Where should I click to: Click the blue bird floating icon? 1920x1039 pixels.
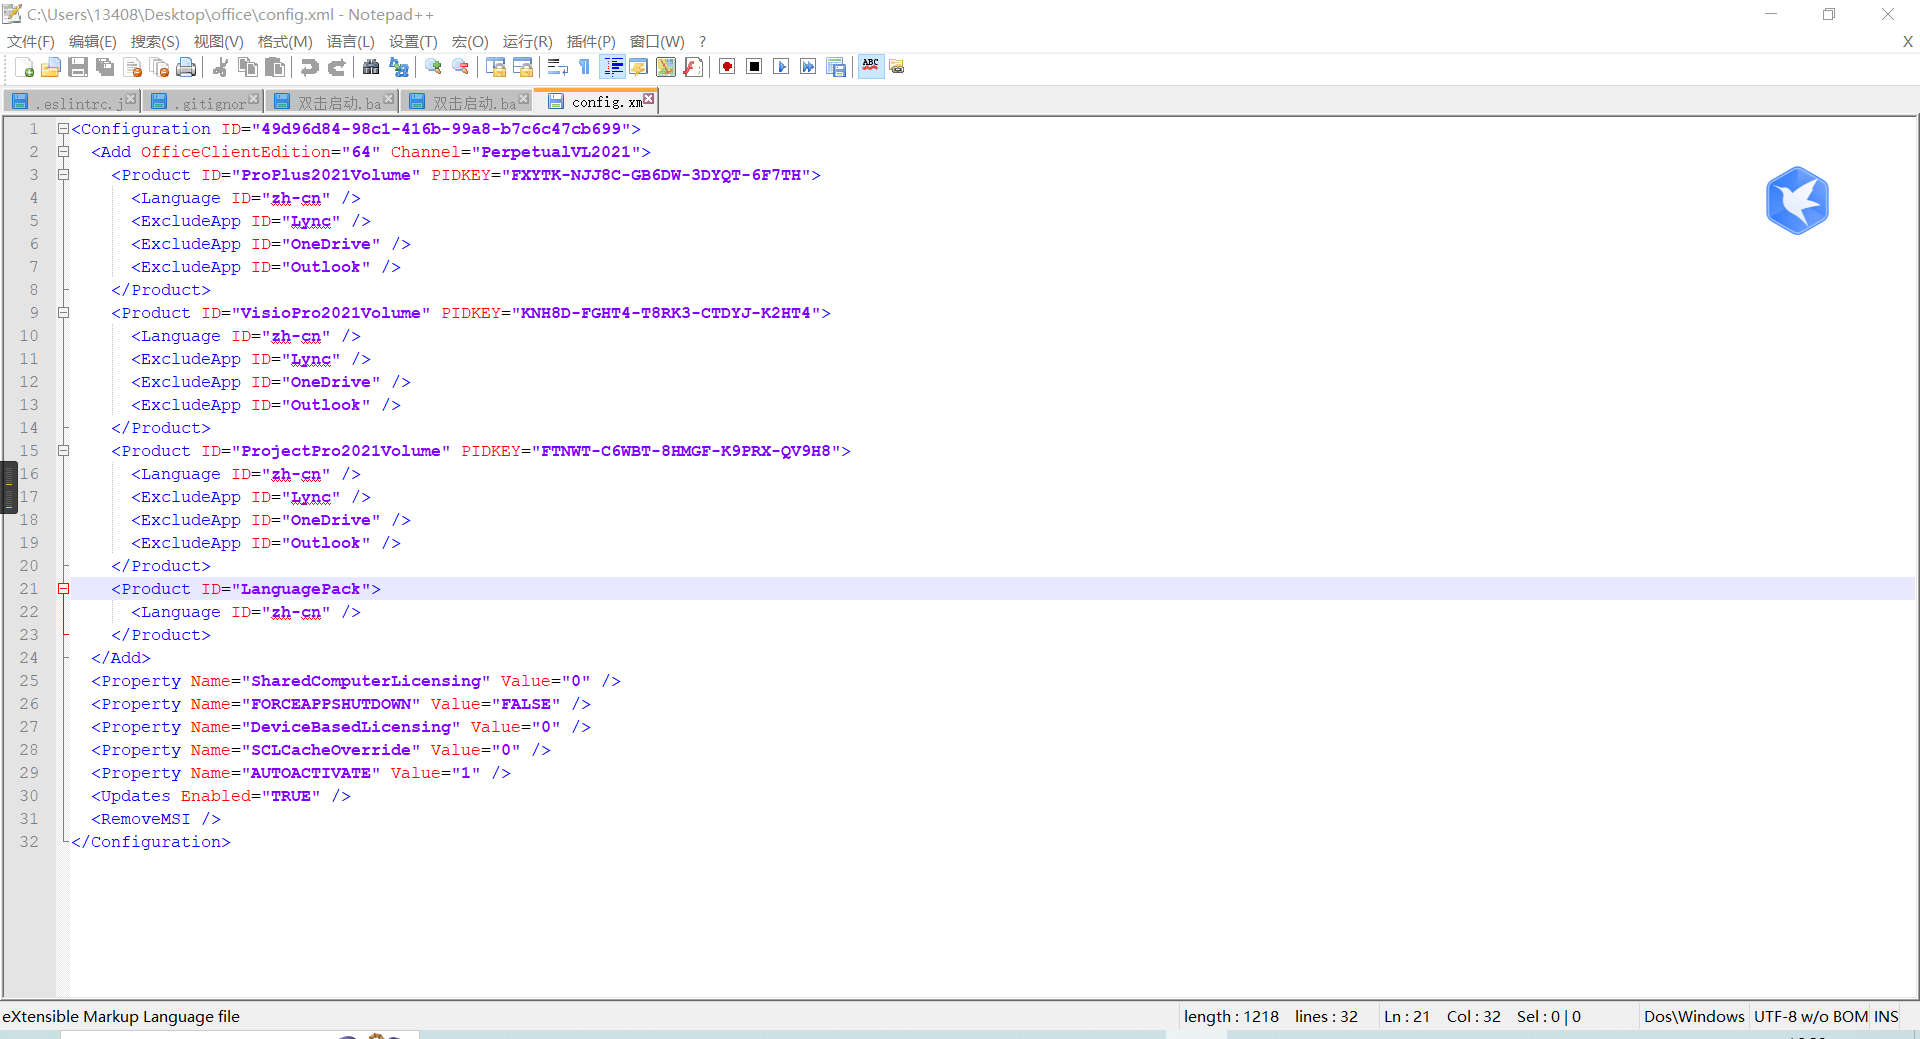(x=1796, y=201)
